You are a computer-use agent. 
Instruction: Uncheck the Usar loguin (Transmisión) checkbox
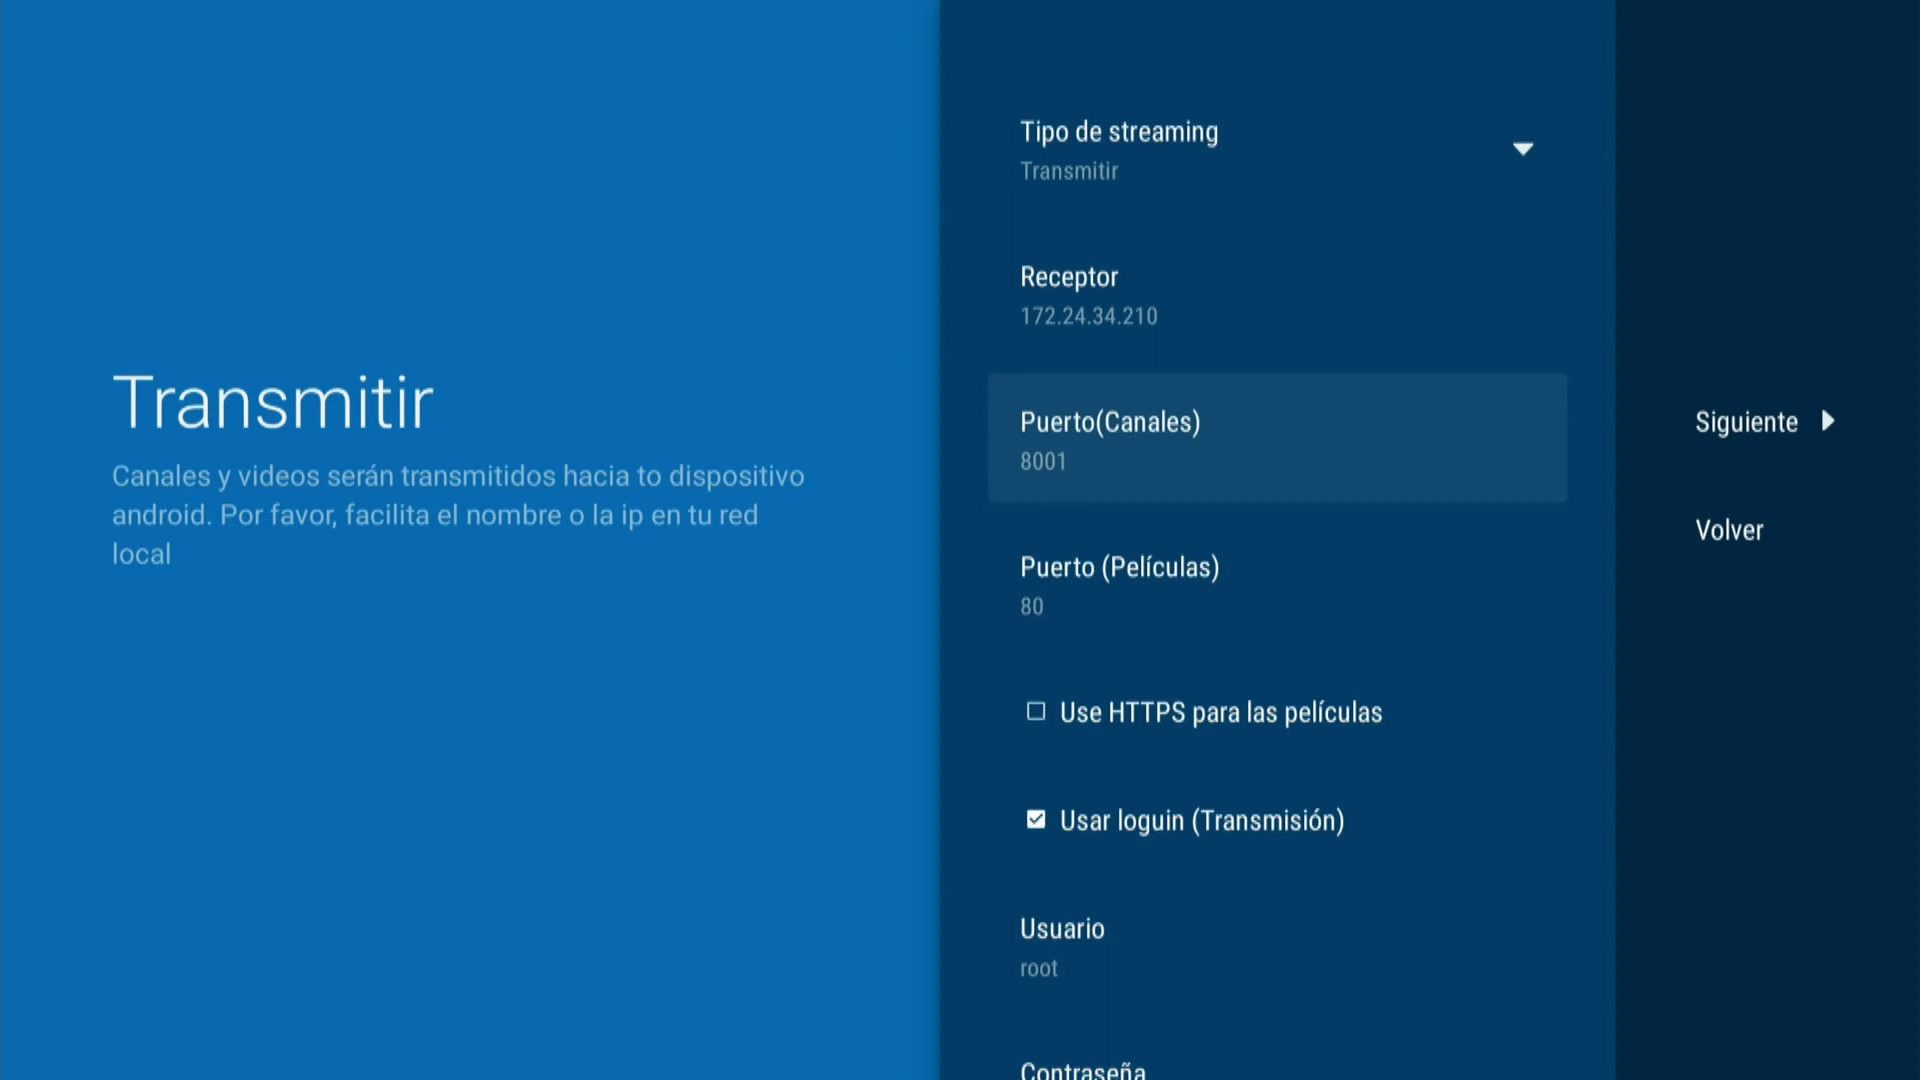[x=1036, y=820]
